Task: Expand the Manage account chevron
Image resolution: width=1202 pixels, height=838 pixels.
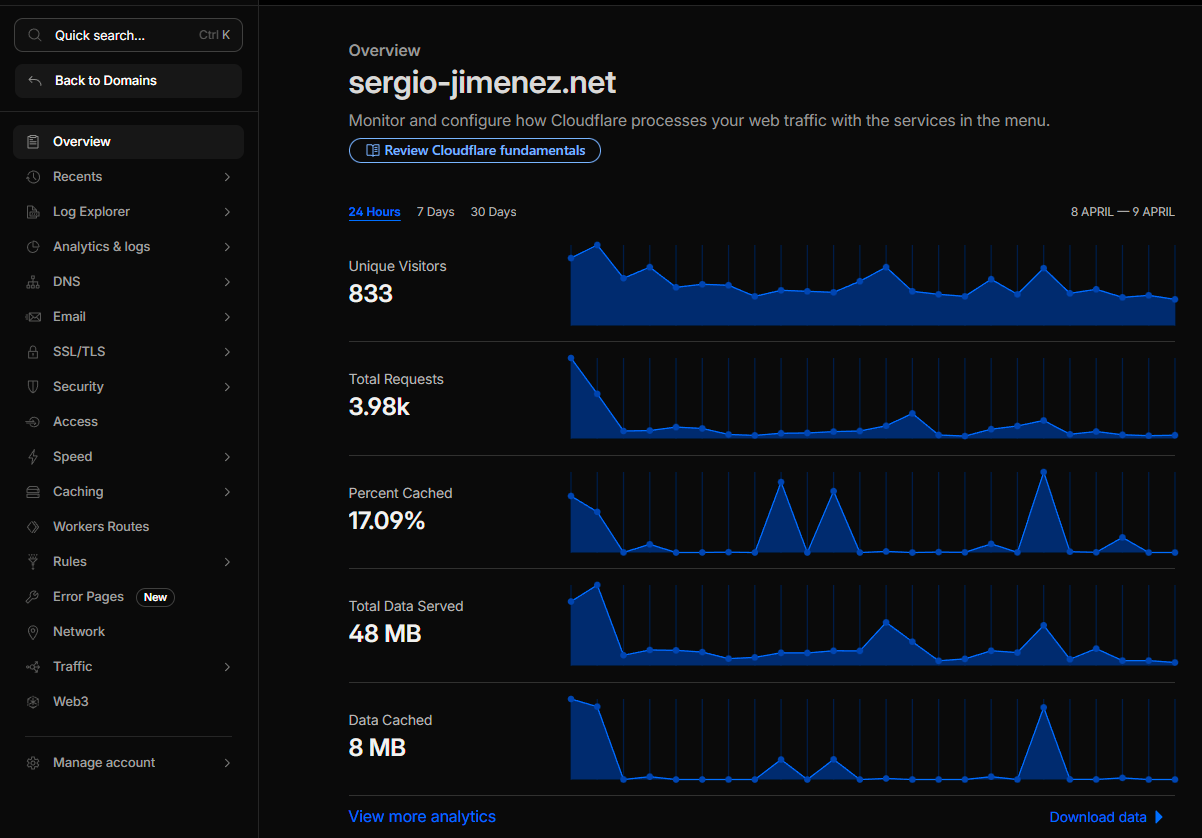Action: tap(227, 763)
